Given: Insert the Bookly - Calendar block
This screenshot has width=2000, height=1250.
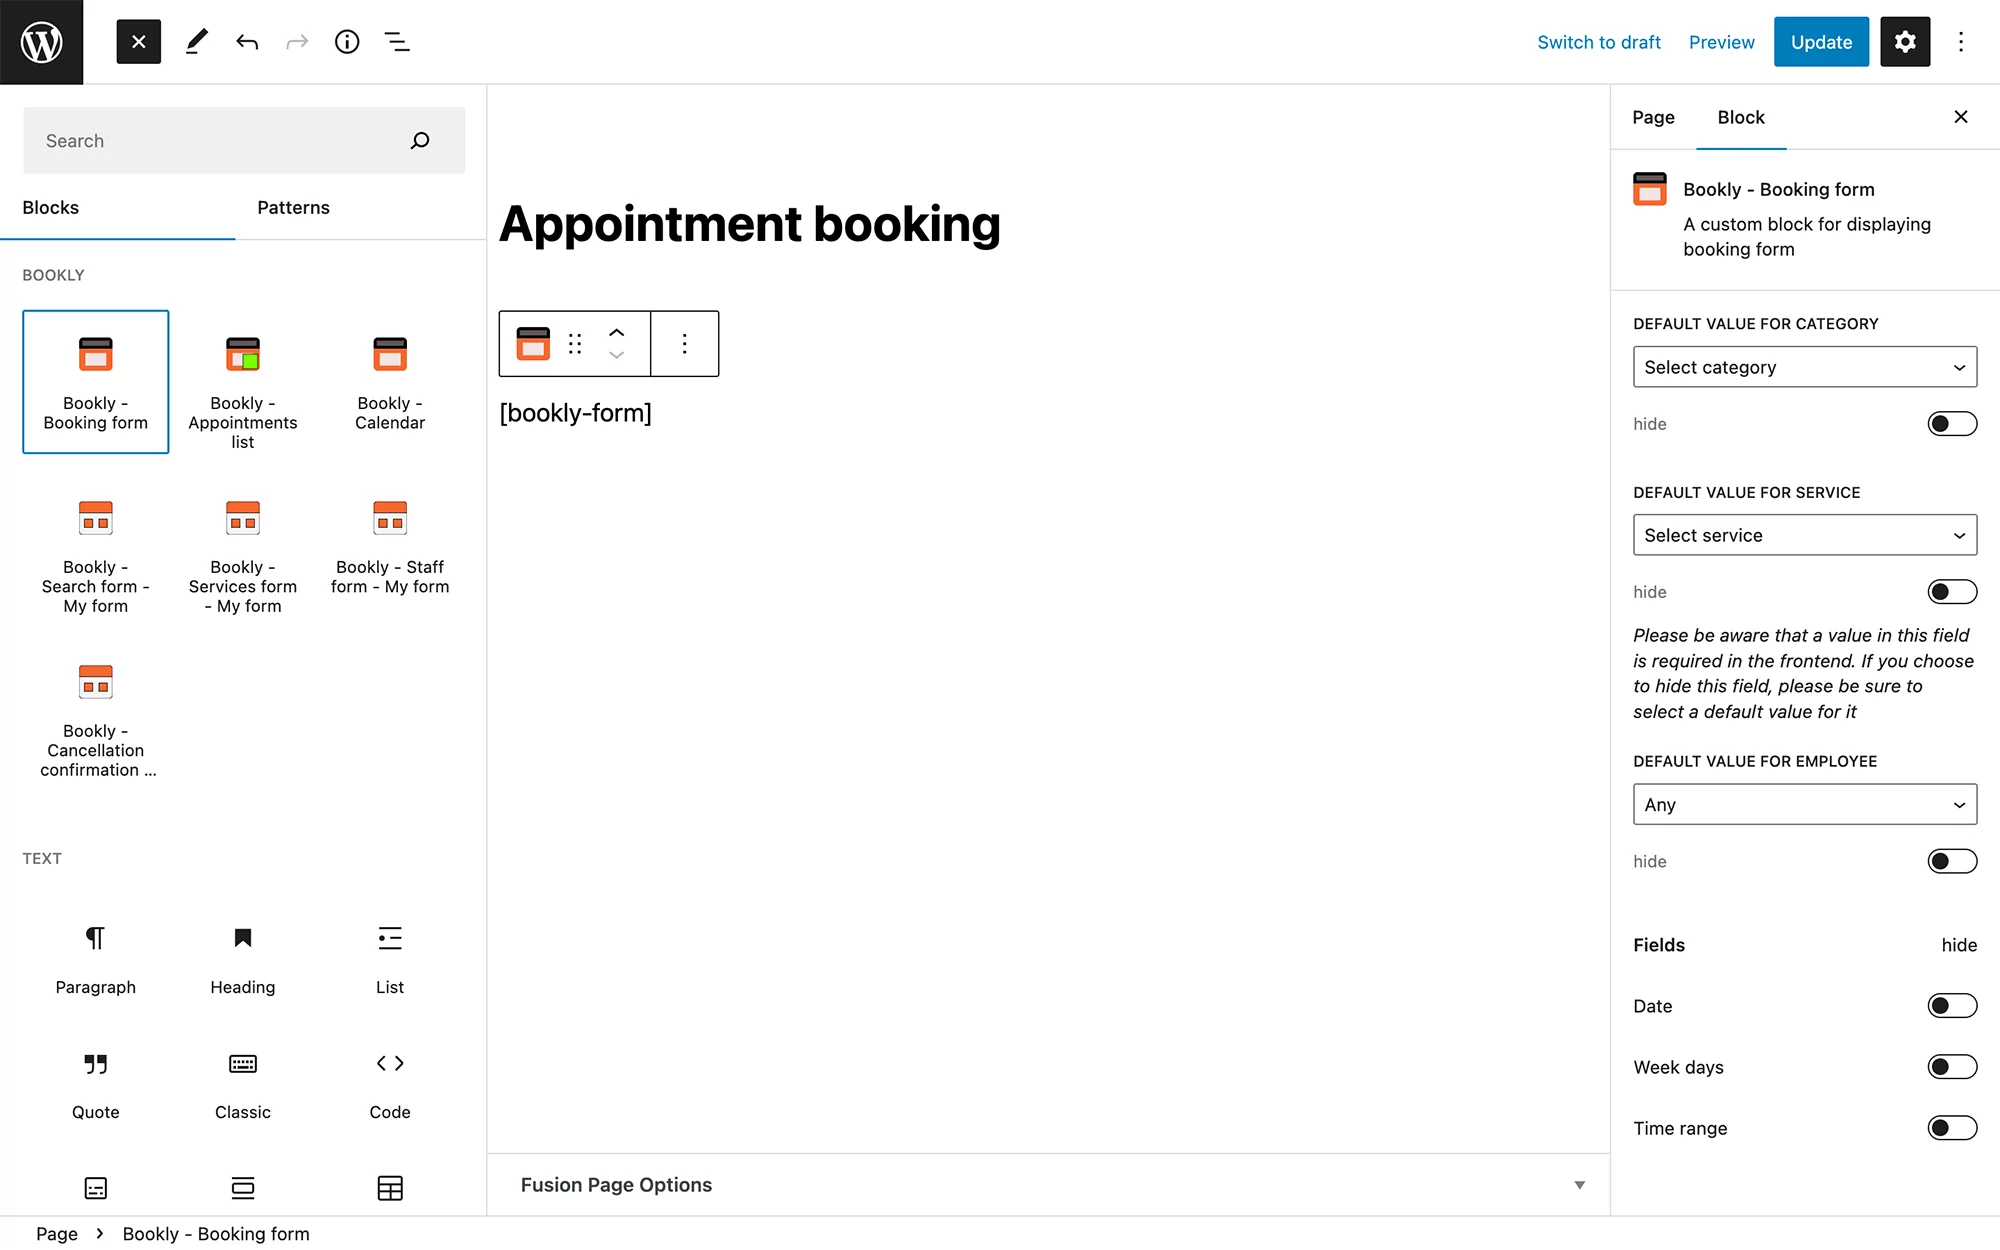Looking at the screenshot, I should pos(390,382).
